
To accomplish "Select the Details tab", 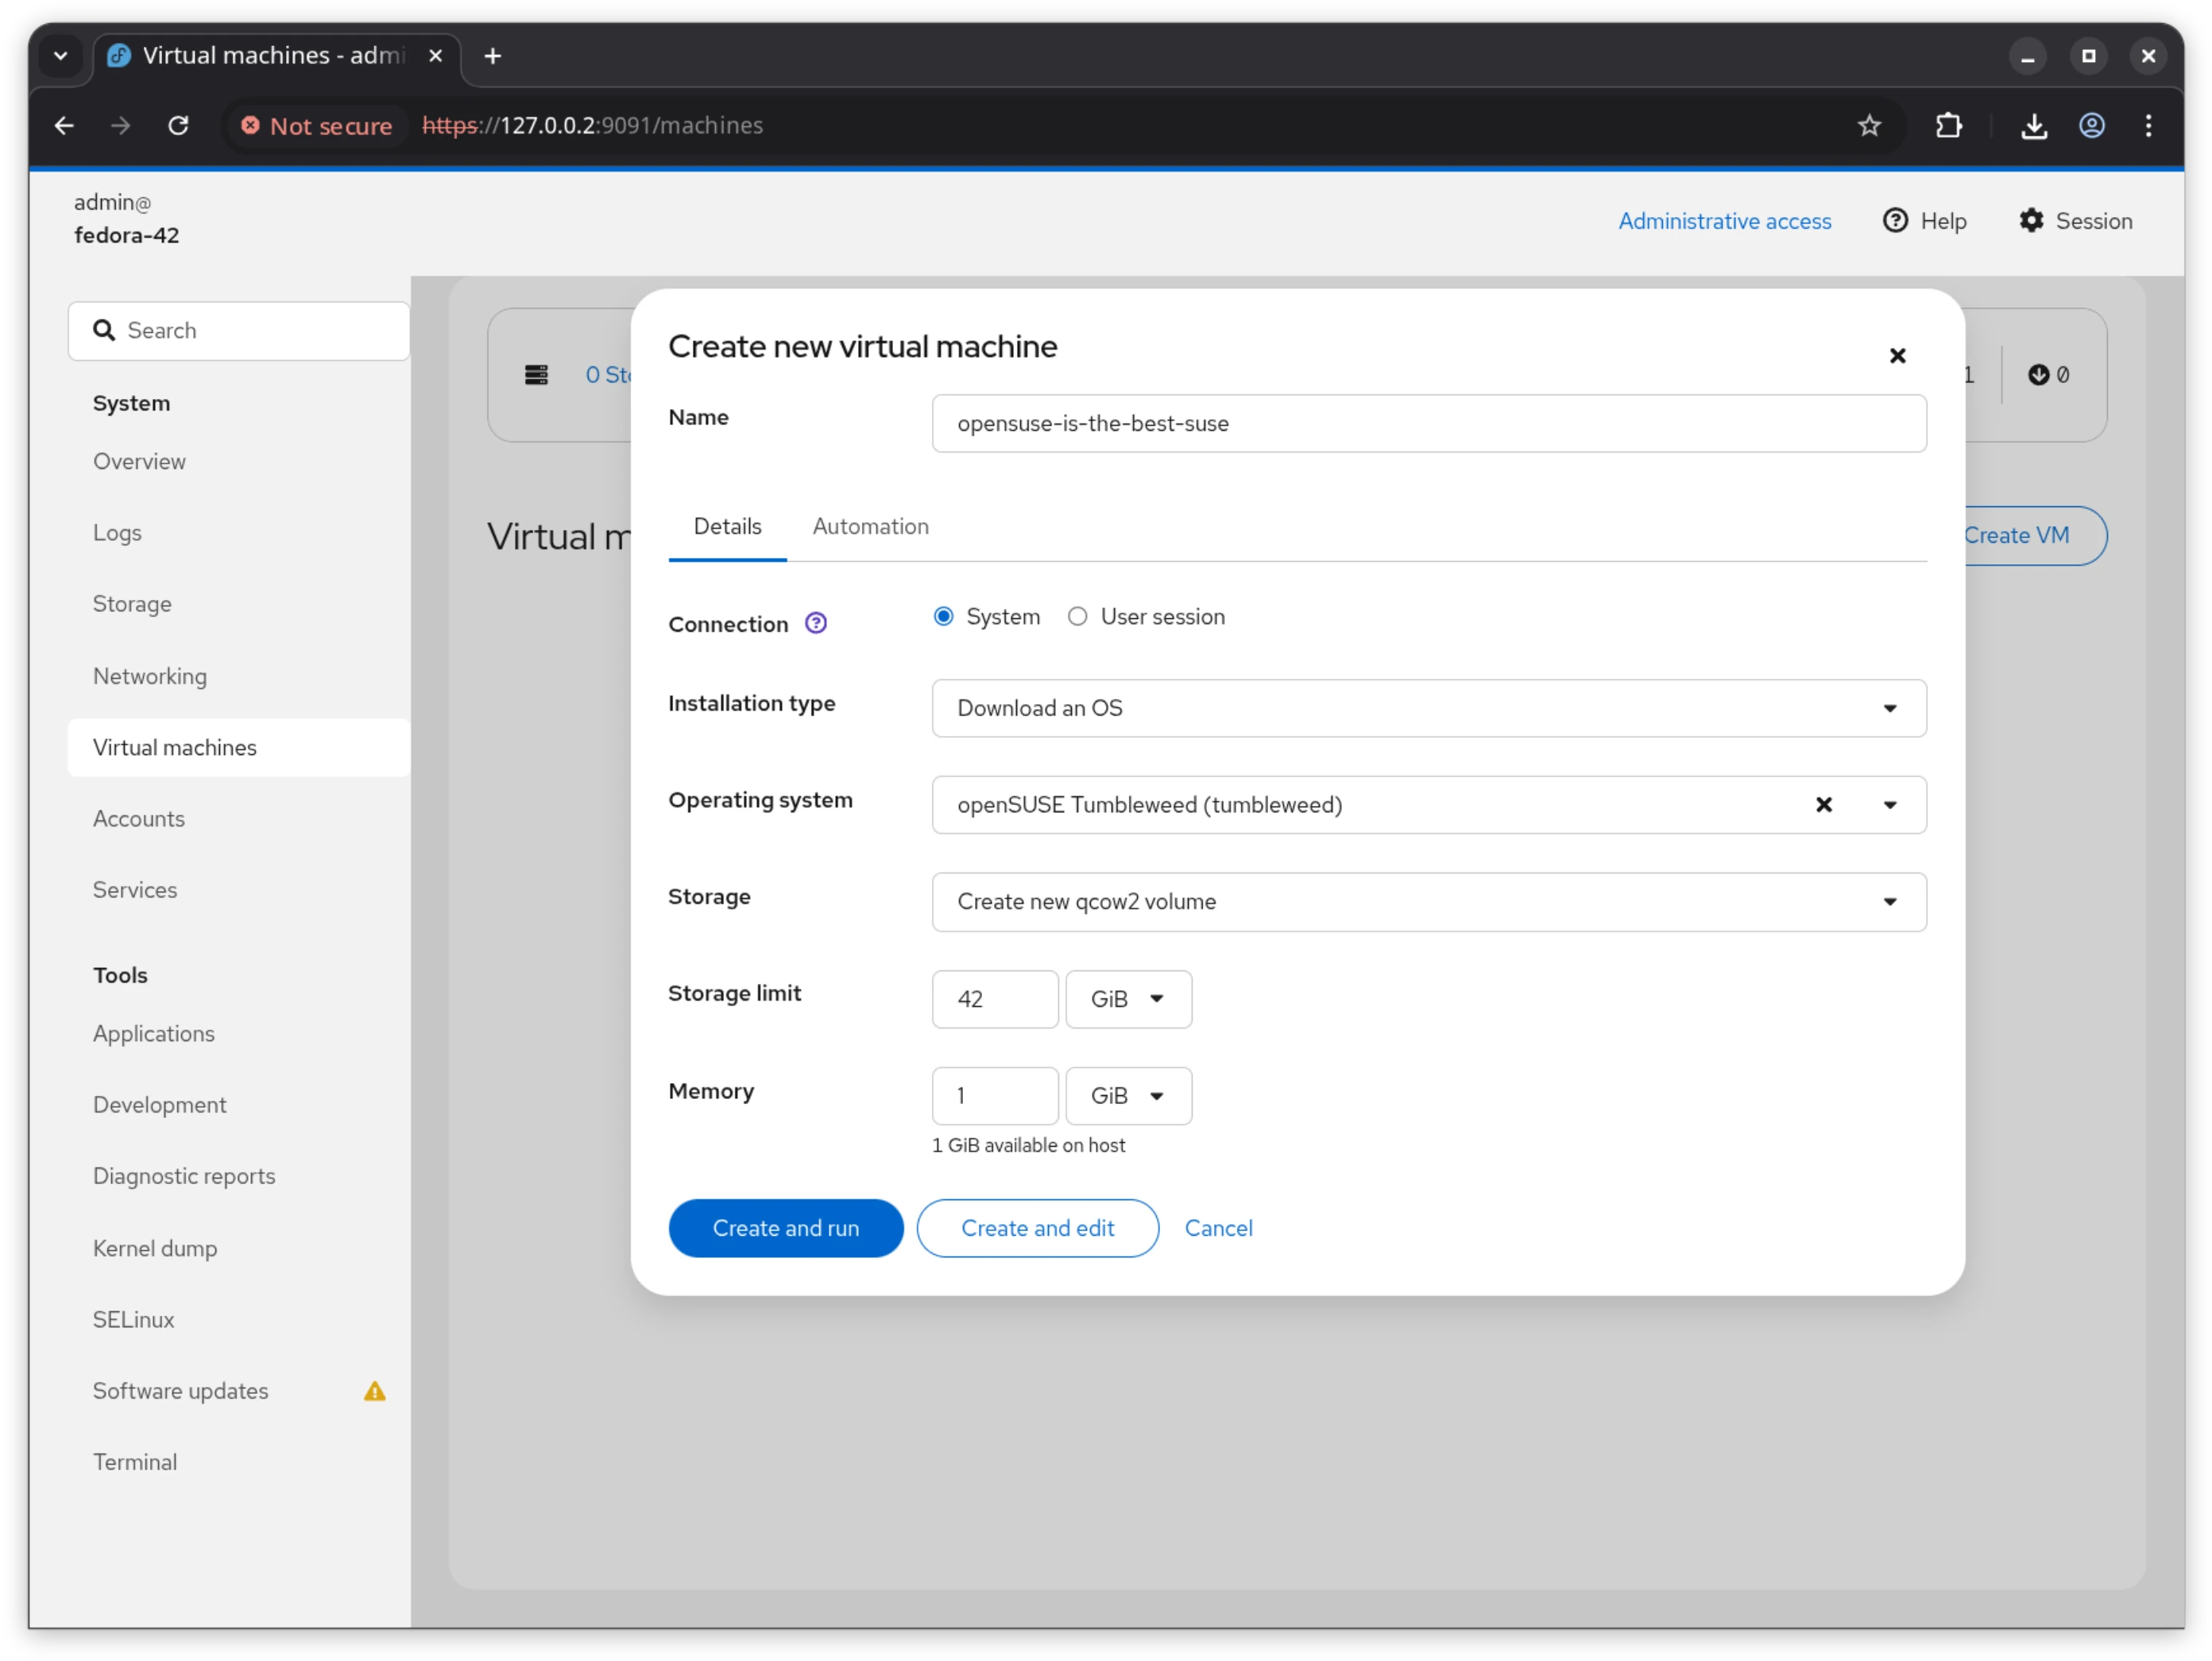I will pos(727,526).
